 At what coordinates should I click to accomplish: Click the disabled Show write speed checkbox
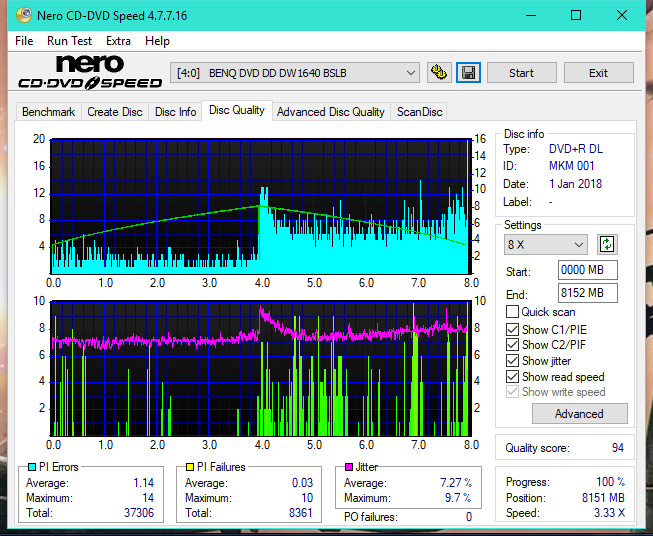coord(512,392)
